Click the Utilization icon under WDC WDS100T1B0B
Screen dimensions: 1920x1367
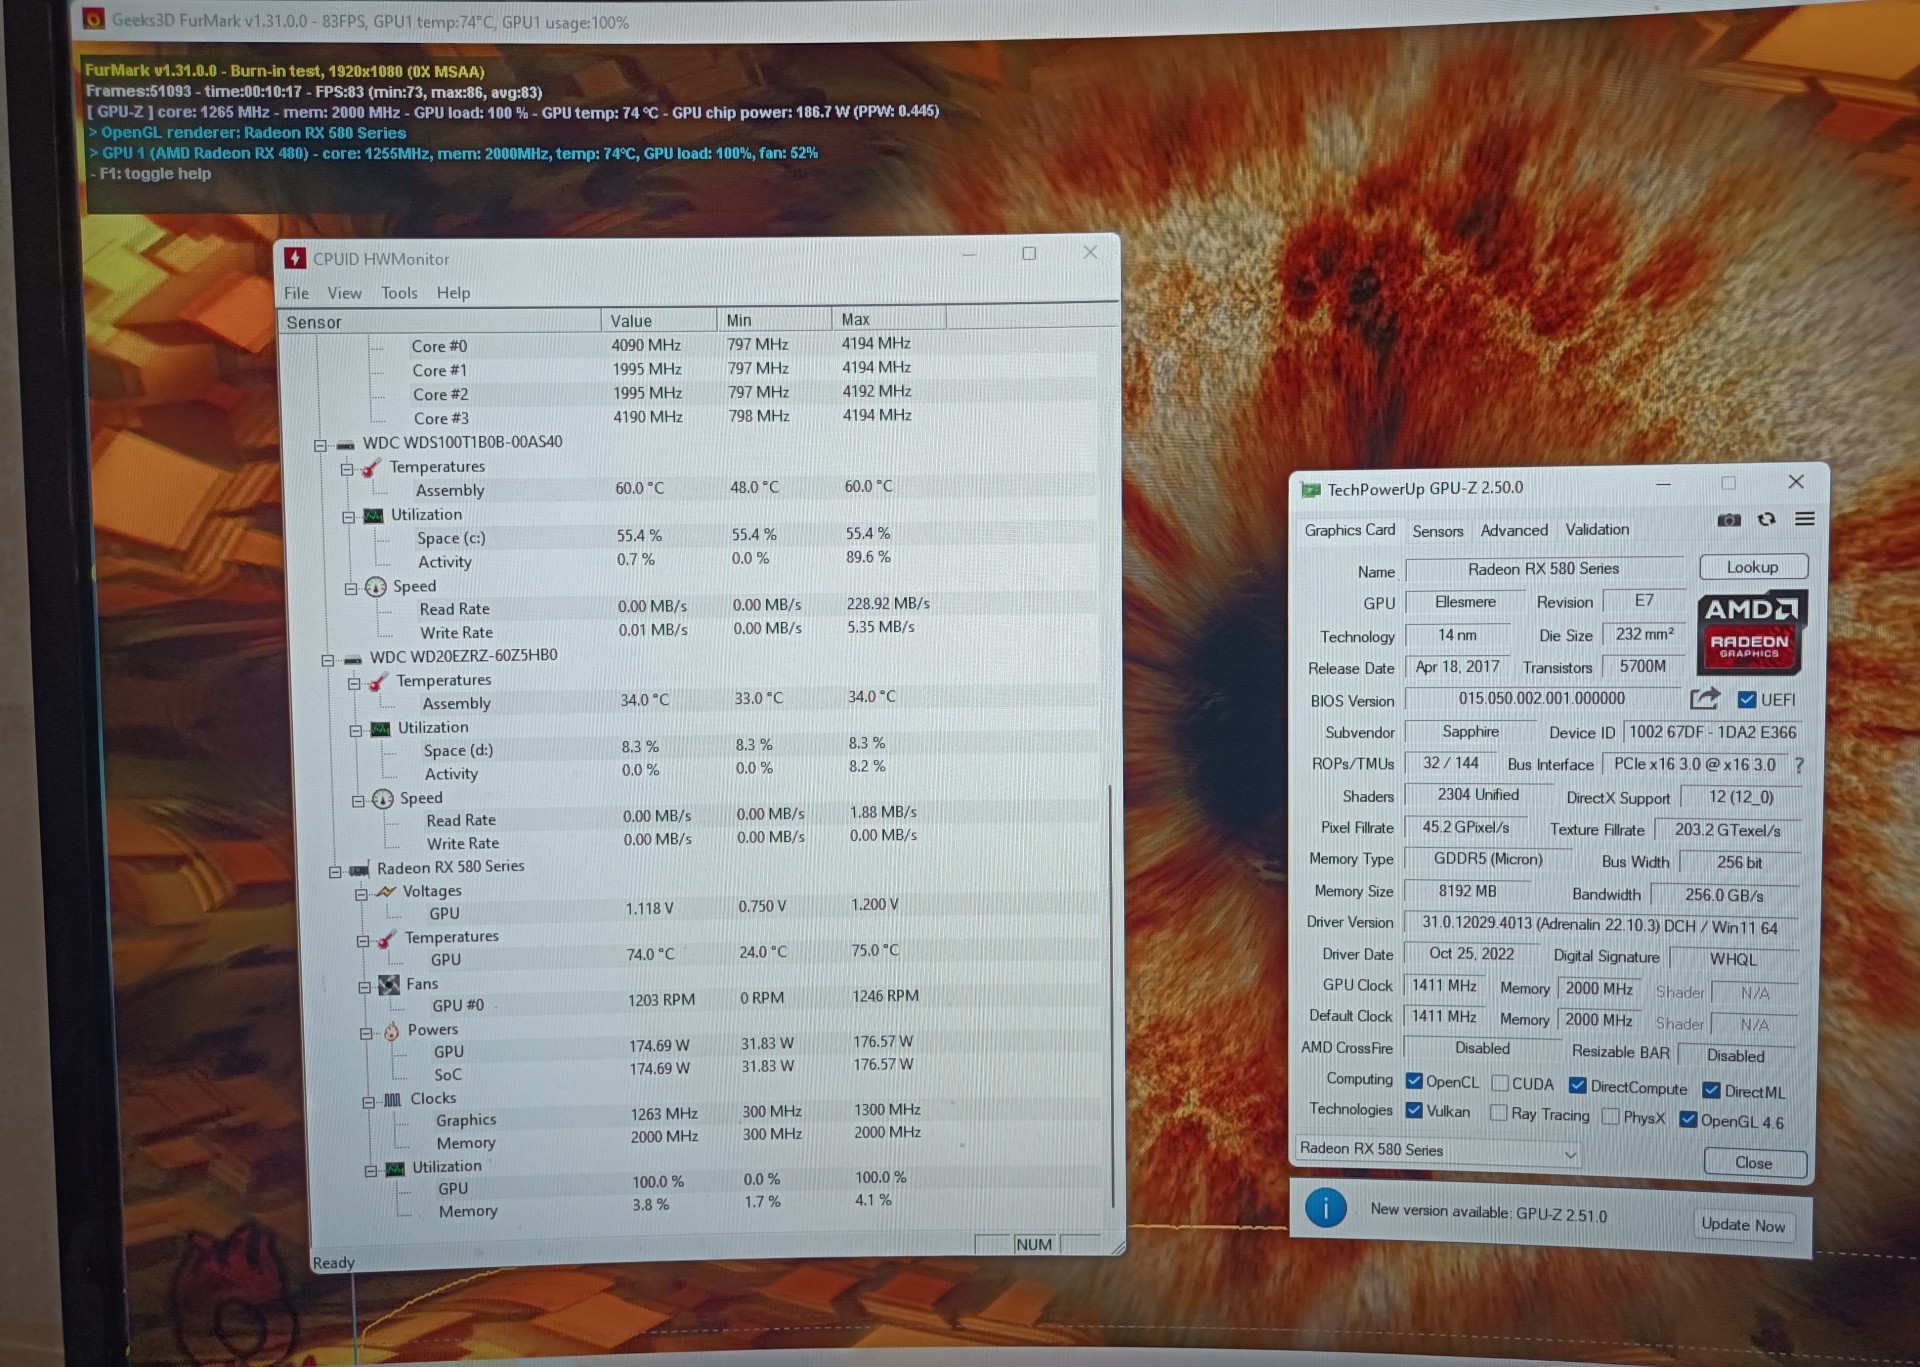[373, 516]
